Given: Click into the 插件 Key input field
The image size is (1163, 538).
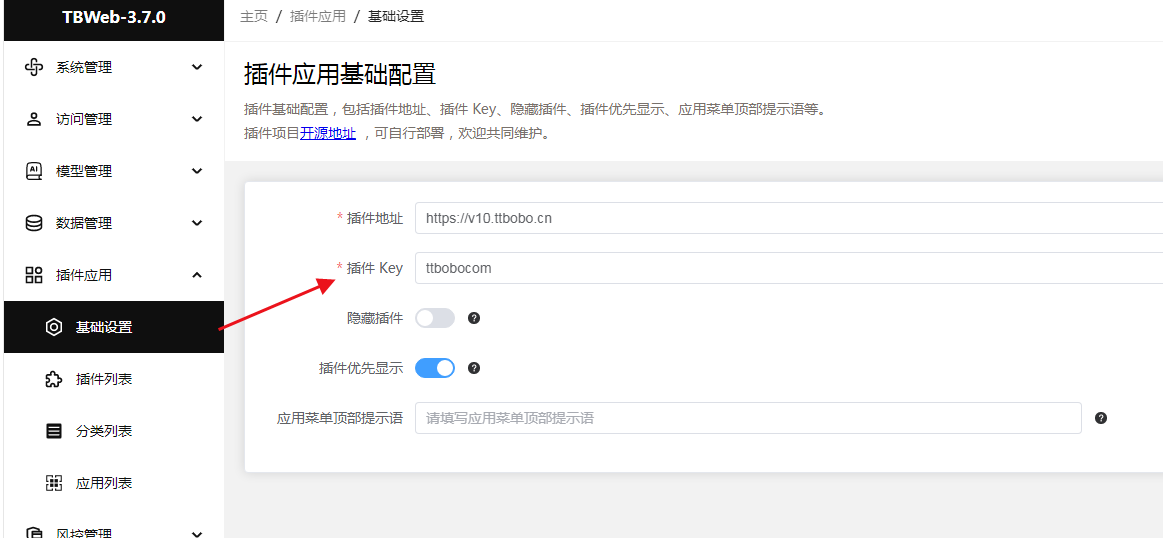Looking at the screenshot, I should click(x=788, y=268).
